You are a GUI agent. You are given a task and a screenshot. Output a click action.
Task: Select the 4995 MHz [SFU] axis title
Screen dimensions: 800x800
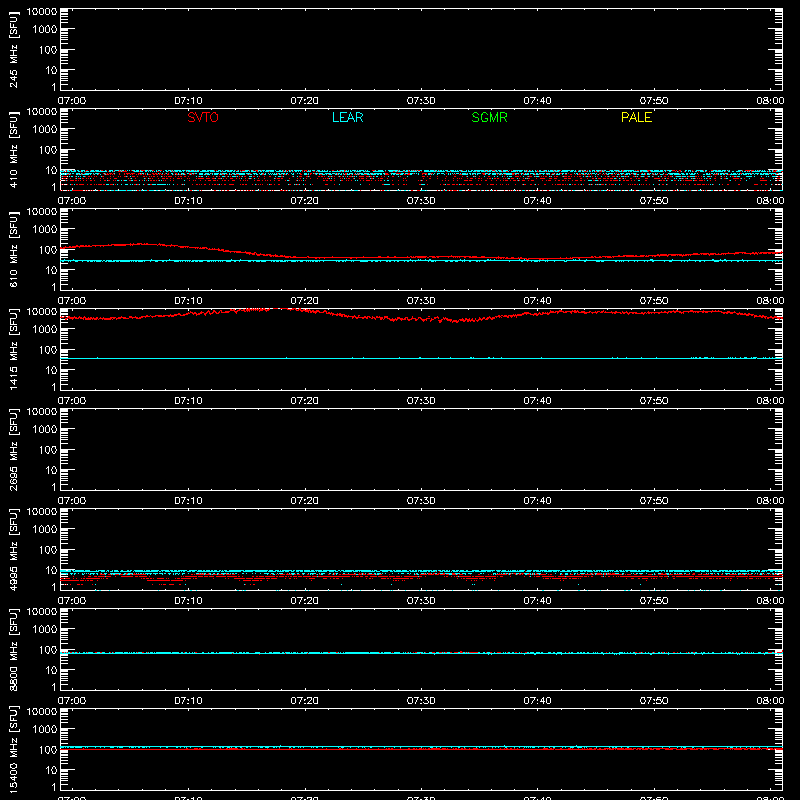[x=14, y=549]
